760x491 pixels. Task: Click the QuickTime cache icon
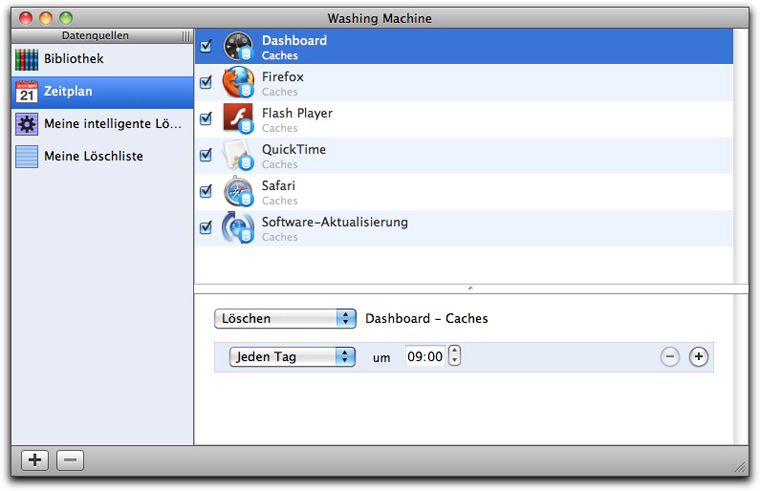tap(238, 155)
